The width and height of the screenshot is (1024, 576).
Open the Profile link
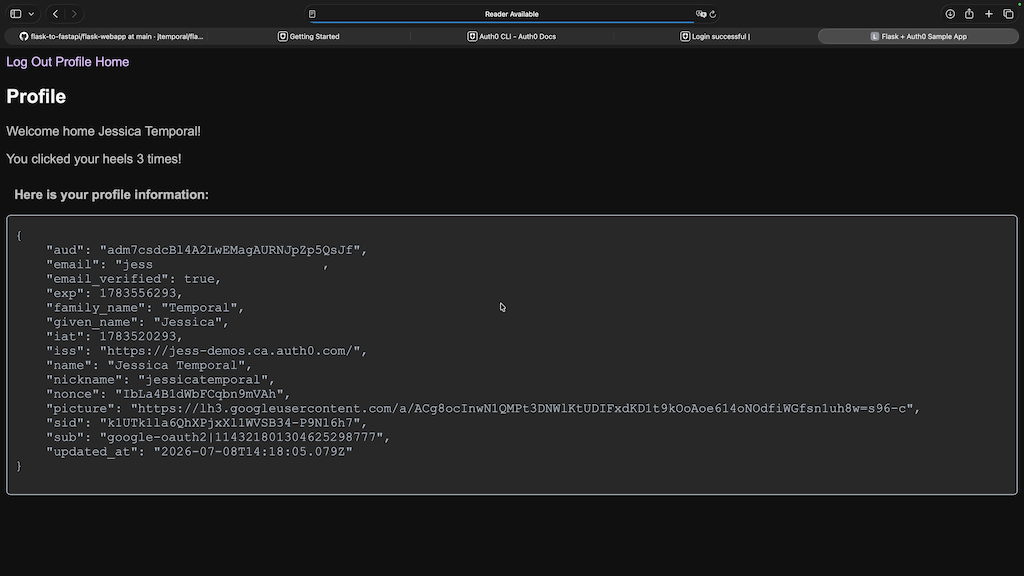coord(73,62)
